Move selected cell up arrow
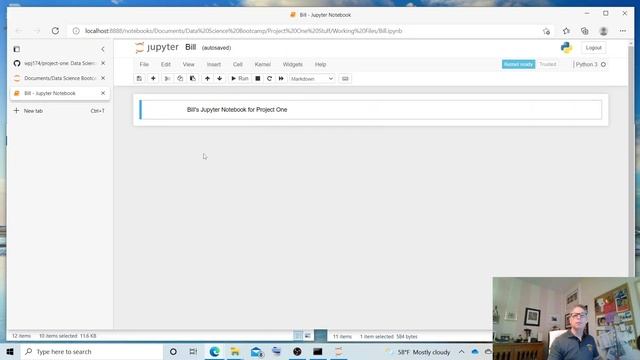Image resolution: width=640 pixels, height=360 pixels. pos(207,78)
